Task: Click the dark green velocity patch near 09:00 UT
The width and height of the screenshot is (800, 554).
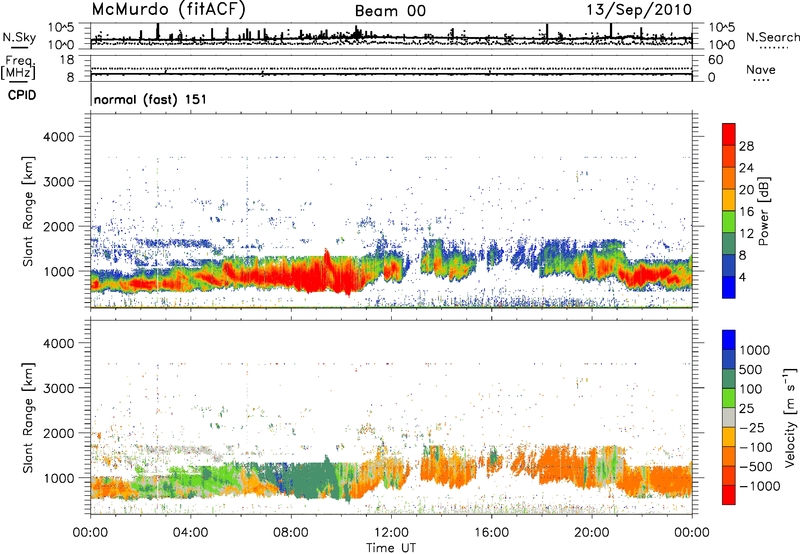Action: coord(309,480)
